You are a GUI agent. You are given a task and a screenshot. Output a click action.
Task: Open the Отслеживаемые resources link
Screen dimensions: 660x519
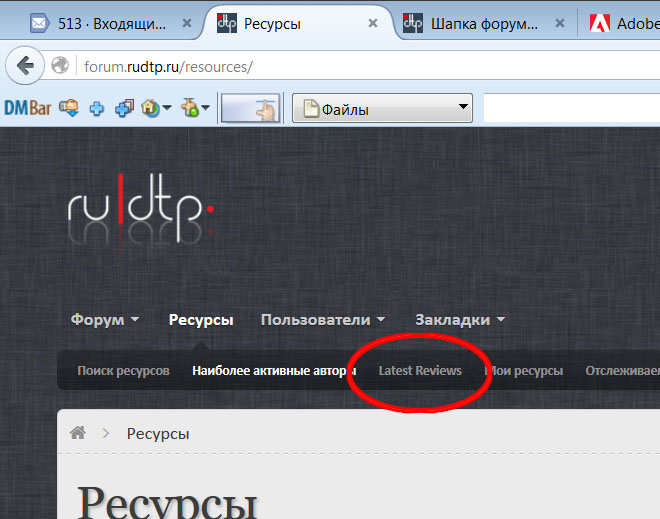(623, 371)
